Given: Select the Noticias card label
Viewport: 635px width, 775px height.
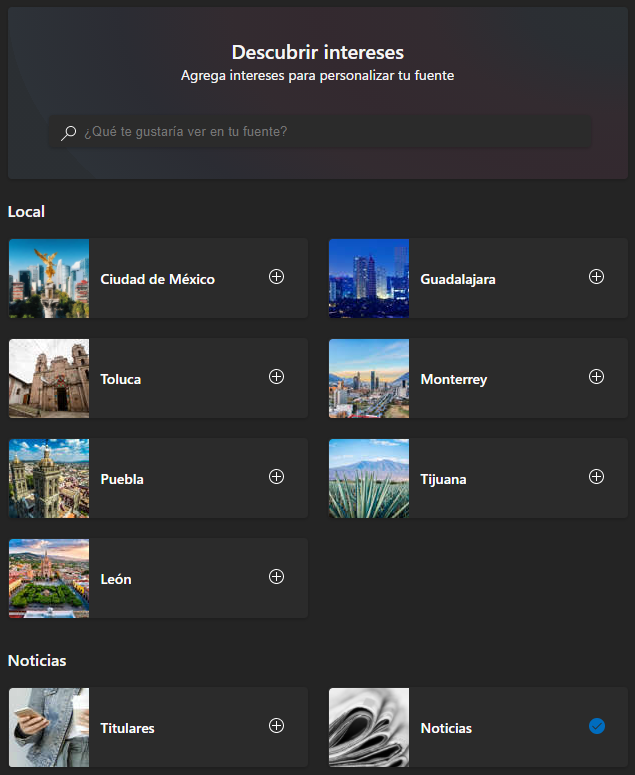Looking at the screenshot, I should point(446,728).
